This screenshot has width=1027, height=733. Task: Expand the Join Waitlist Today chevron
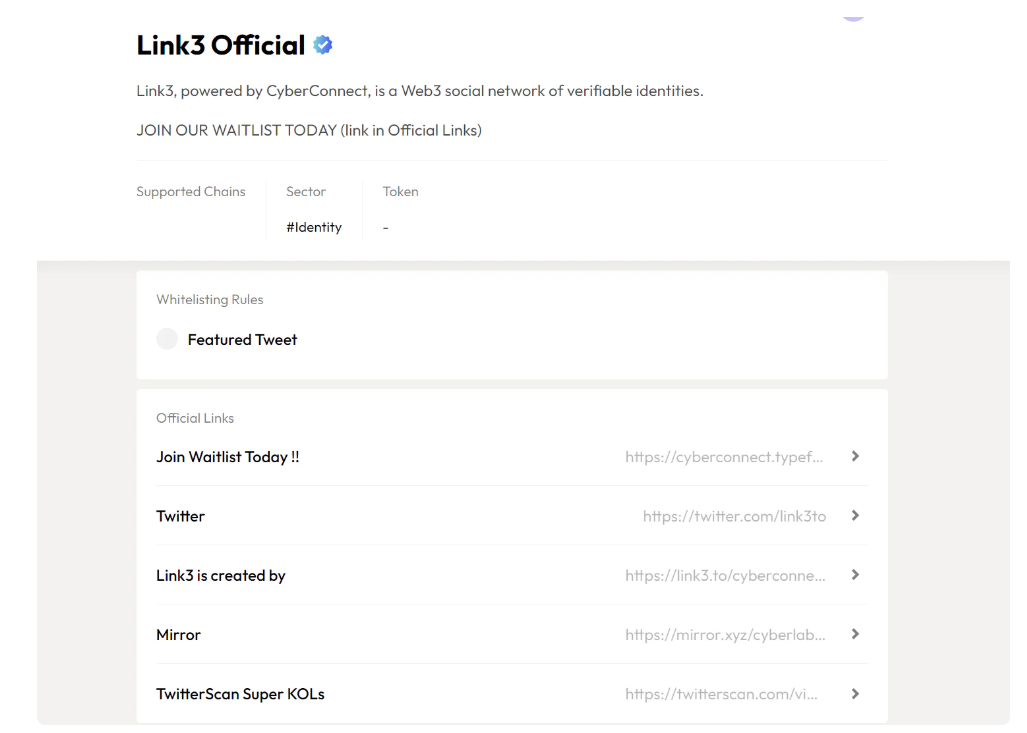(x=855, y=456)
